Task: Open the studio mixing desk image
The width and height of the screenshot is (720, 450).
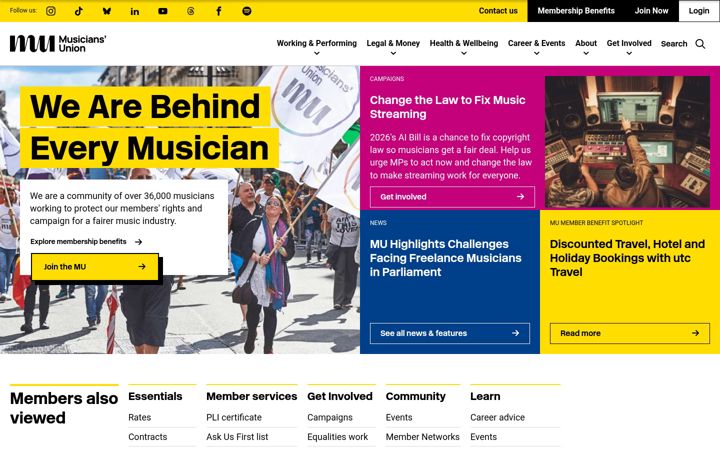Action: (x=627, y=141)
